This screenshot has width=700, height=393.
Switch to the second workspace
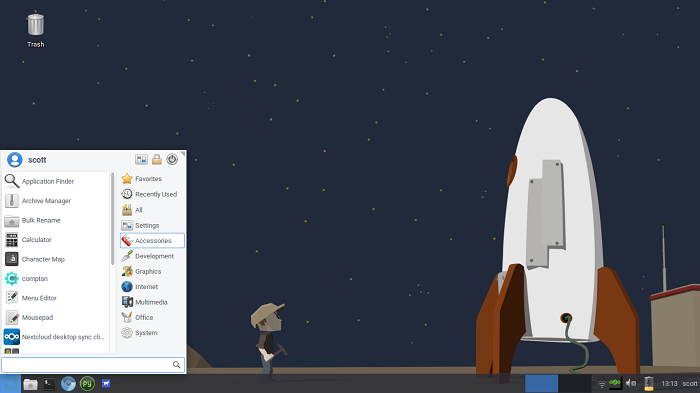point(575,384)
